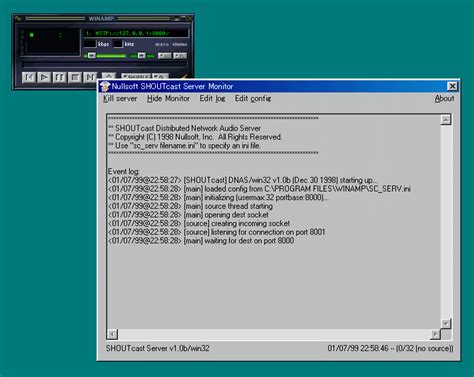The height and width of the screenshot is (377, 474).
Task: Open the Kill server menu
Action: tap(120, 99)
